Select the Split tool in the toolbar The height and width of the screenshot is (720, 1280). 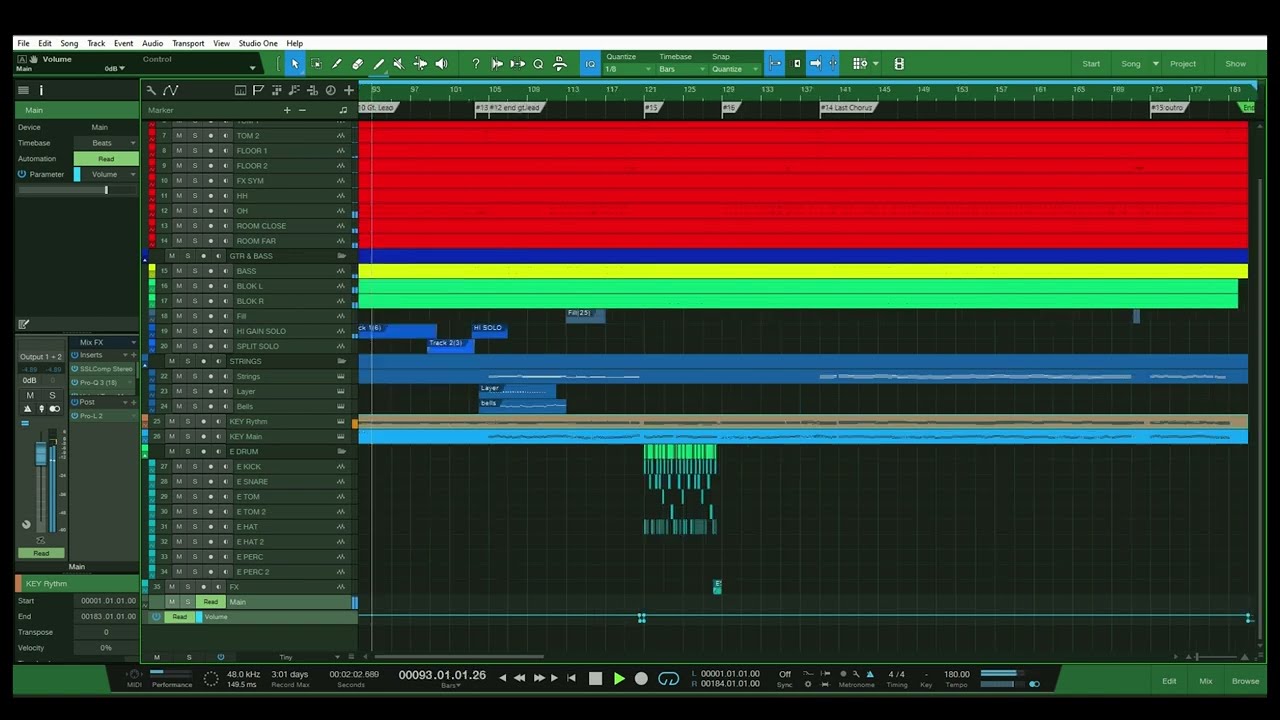point(337,64)
